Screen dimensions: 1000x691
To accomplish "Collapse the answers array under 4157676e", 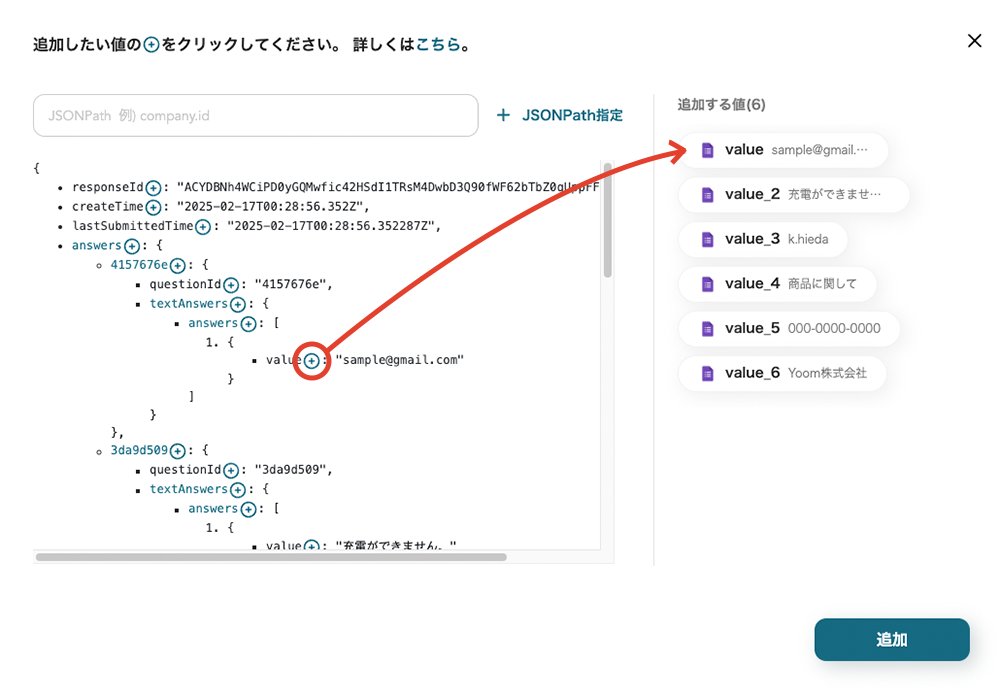I will click(x=213, y=323).
